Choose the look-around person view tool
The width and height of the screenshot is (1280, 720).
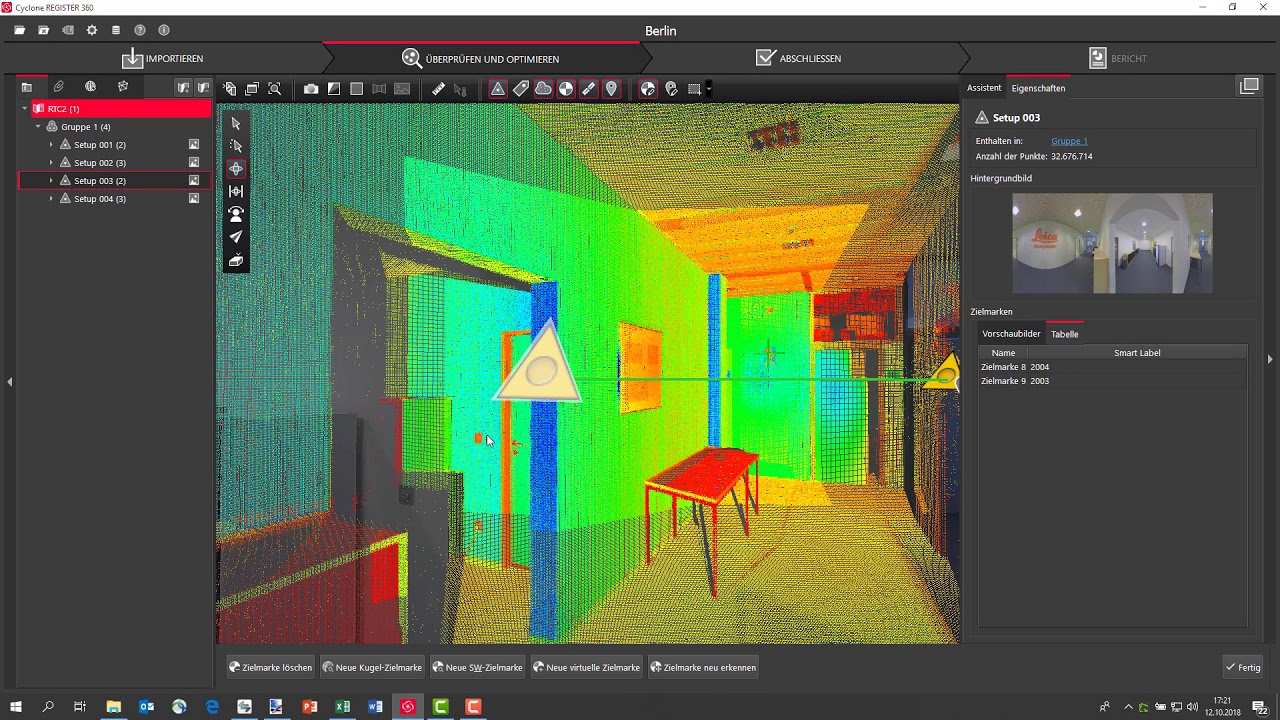pos(236,214)
